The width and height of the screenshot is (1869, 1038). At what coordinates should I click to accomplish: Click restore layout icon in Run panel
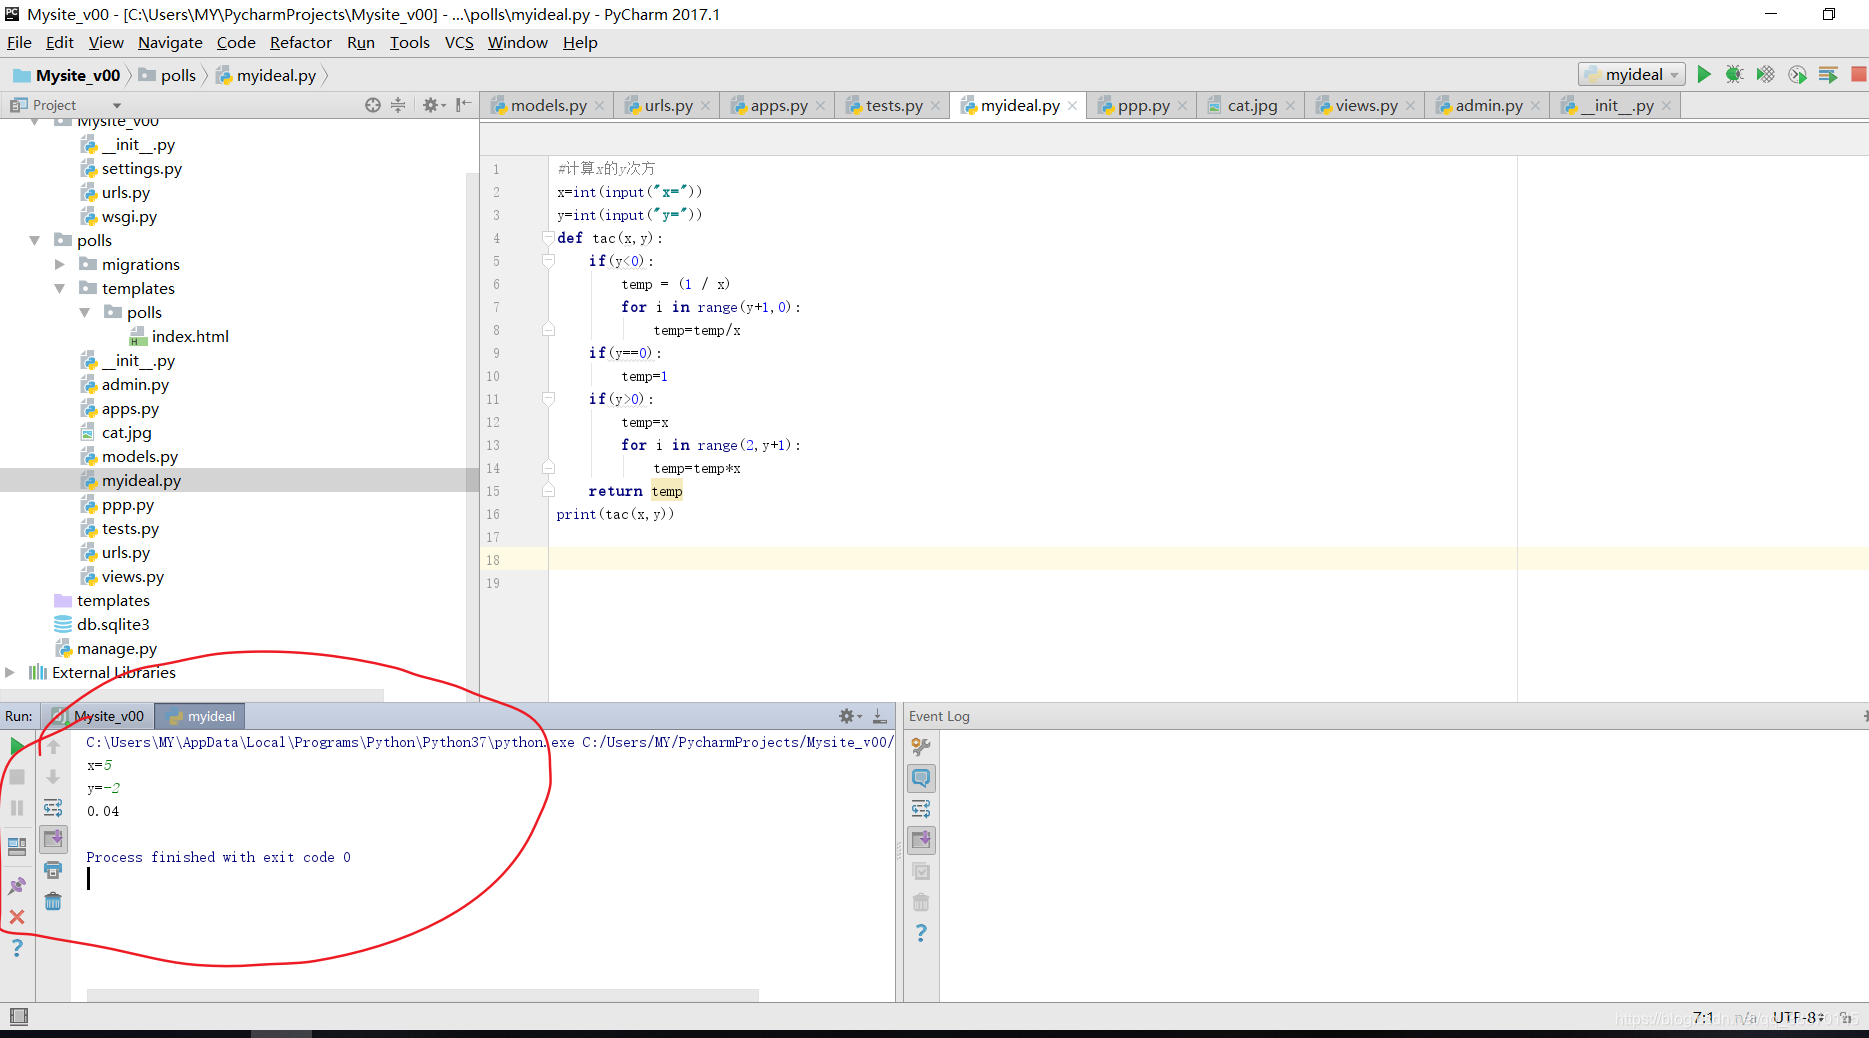[x=17, y=847]
